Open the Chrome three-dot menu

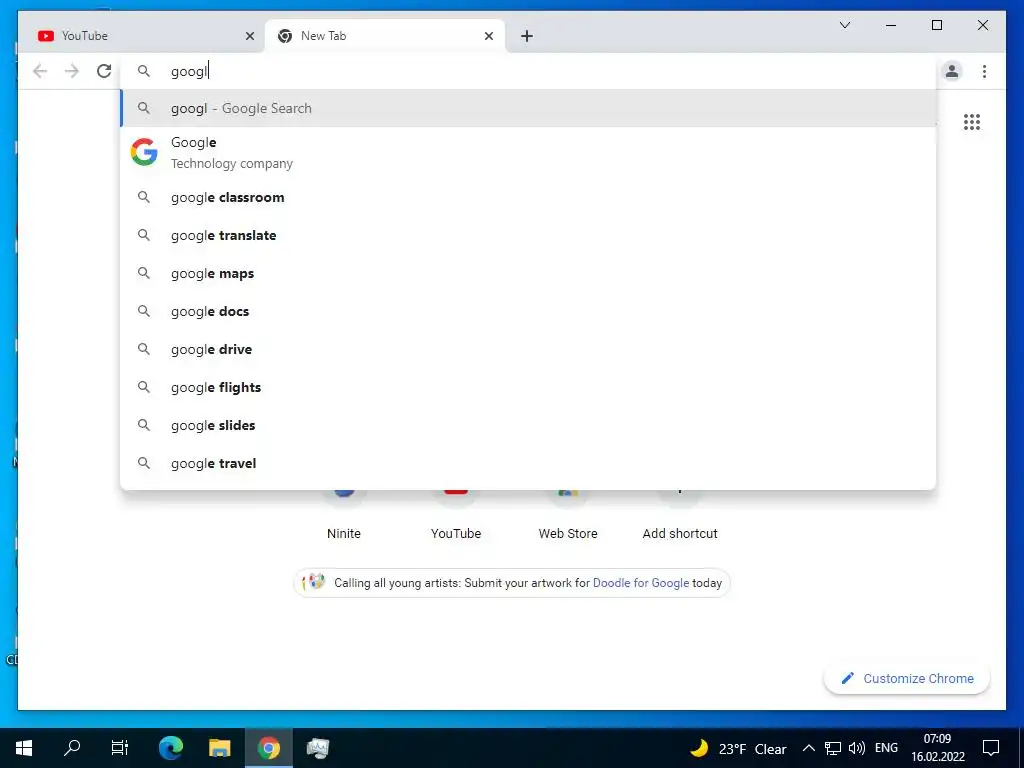pos(984,71)
